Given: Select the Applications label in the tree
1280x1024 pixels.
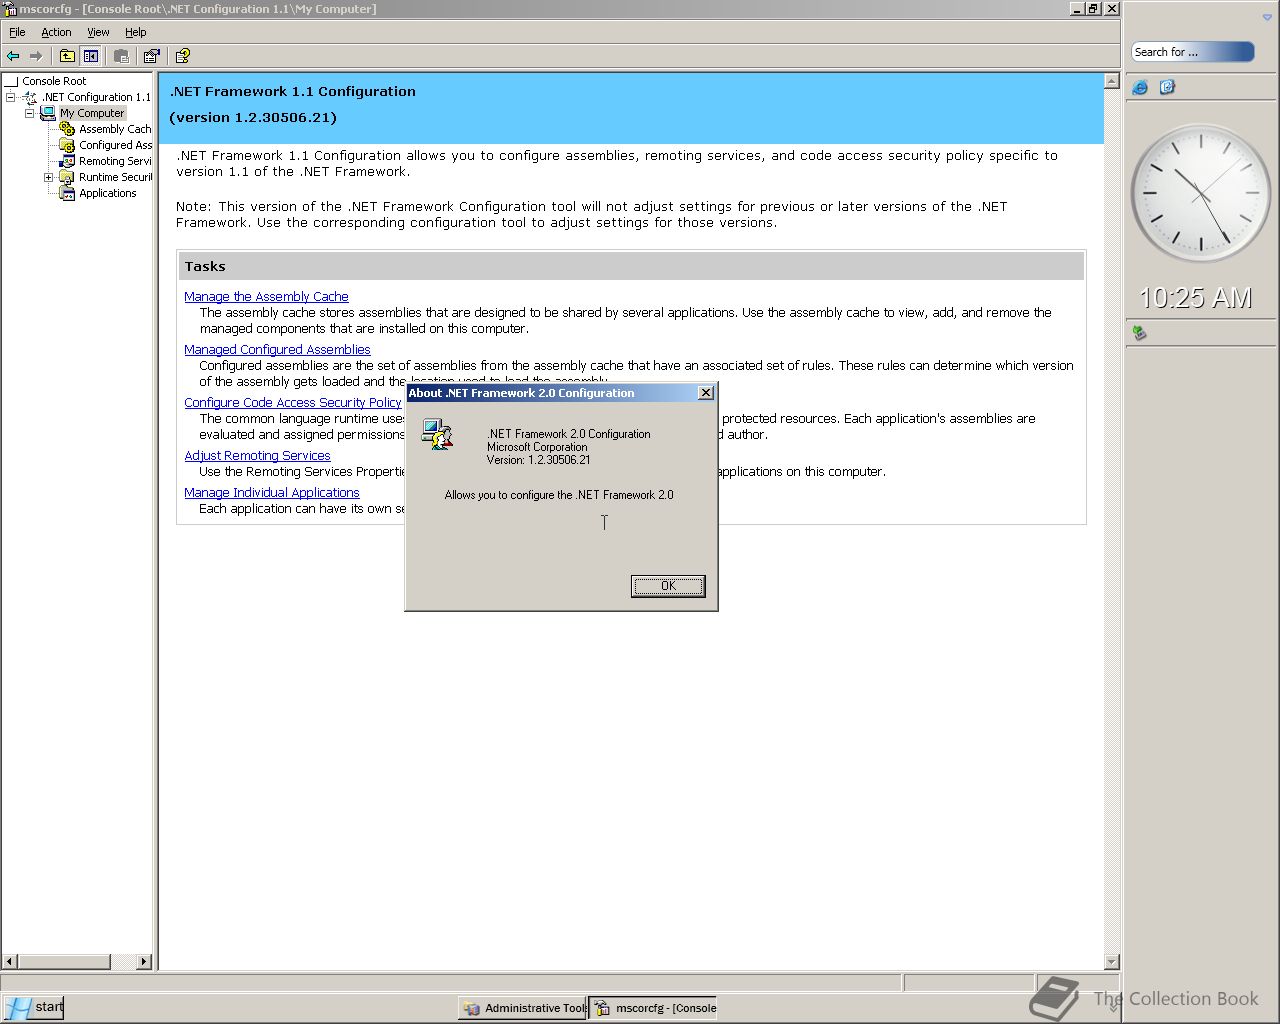Looking at the screenshot, I should [x=107, y=193].
